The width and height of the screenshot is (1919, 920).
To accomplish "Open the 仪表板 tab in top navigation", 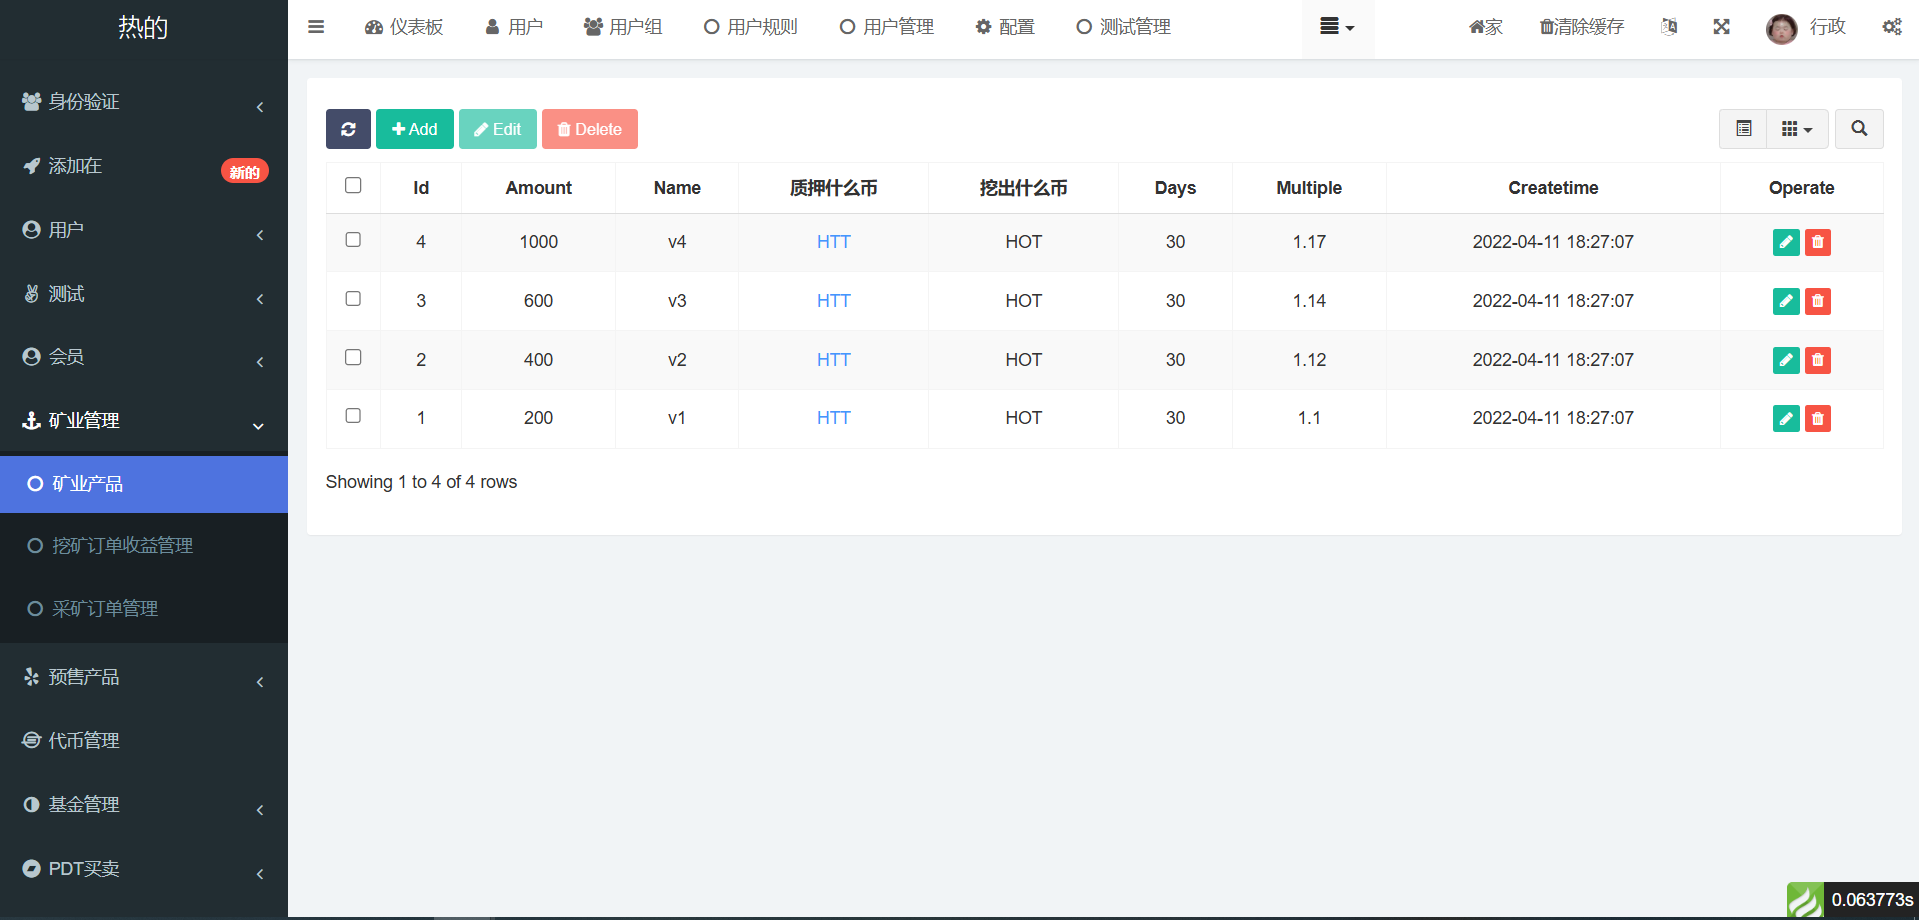I will (x=404, y=27).
